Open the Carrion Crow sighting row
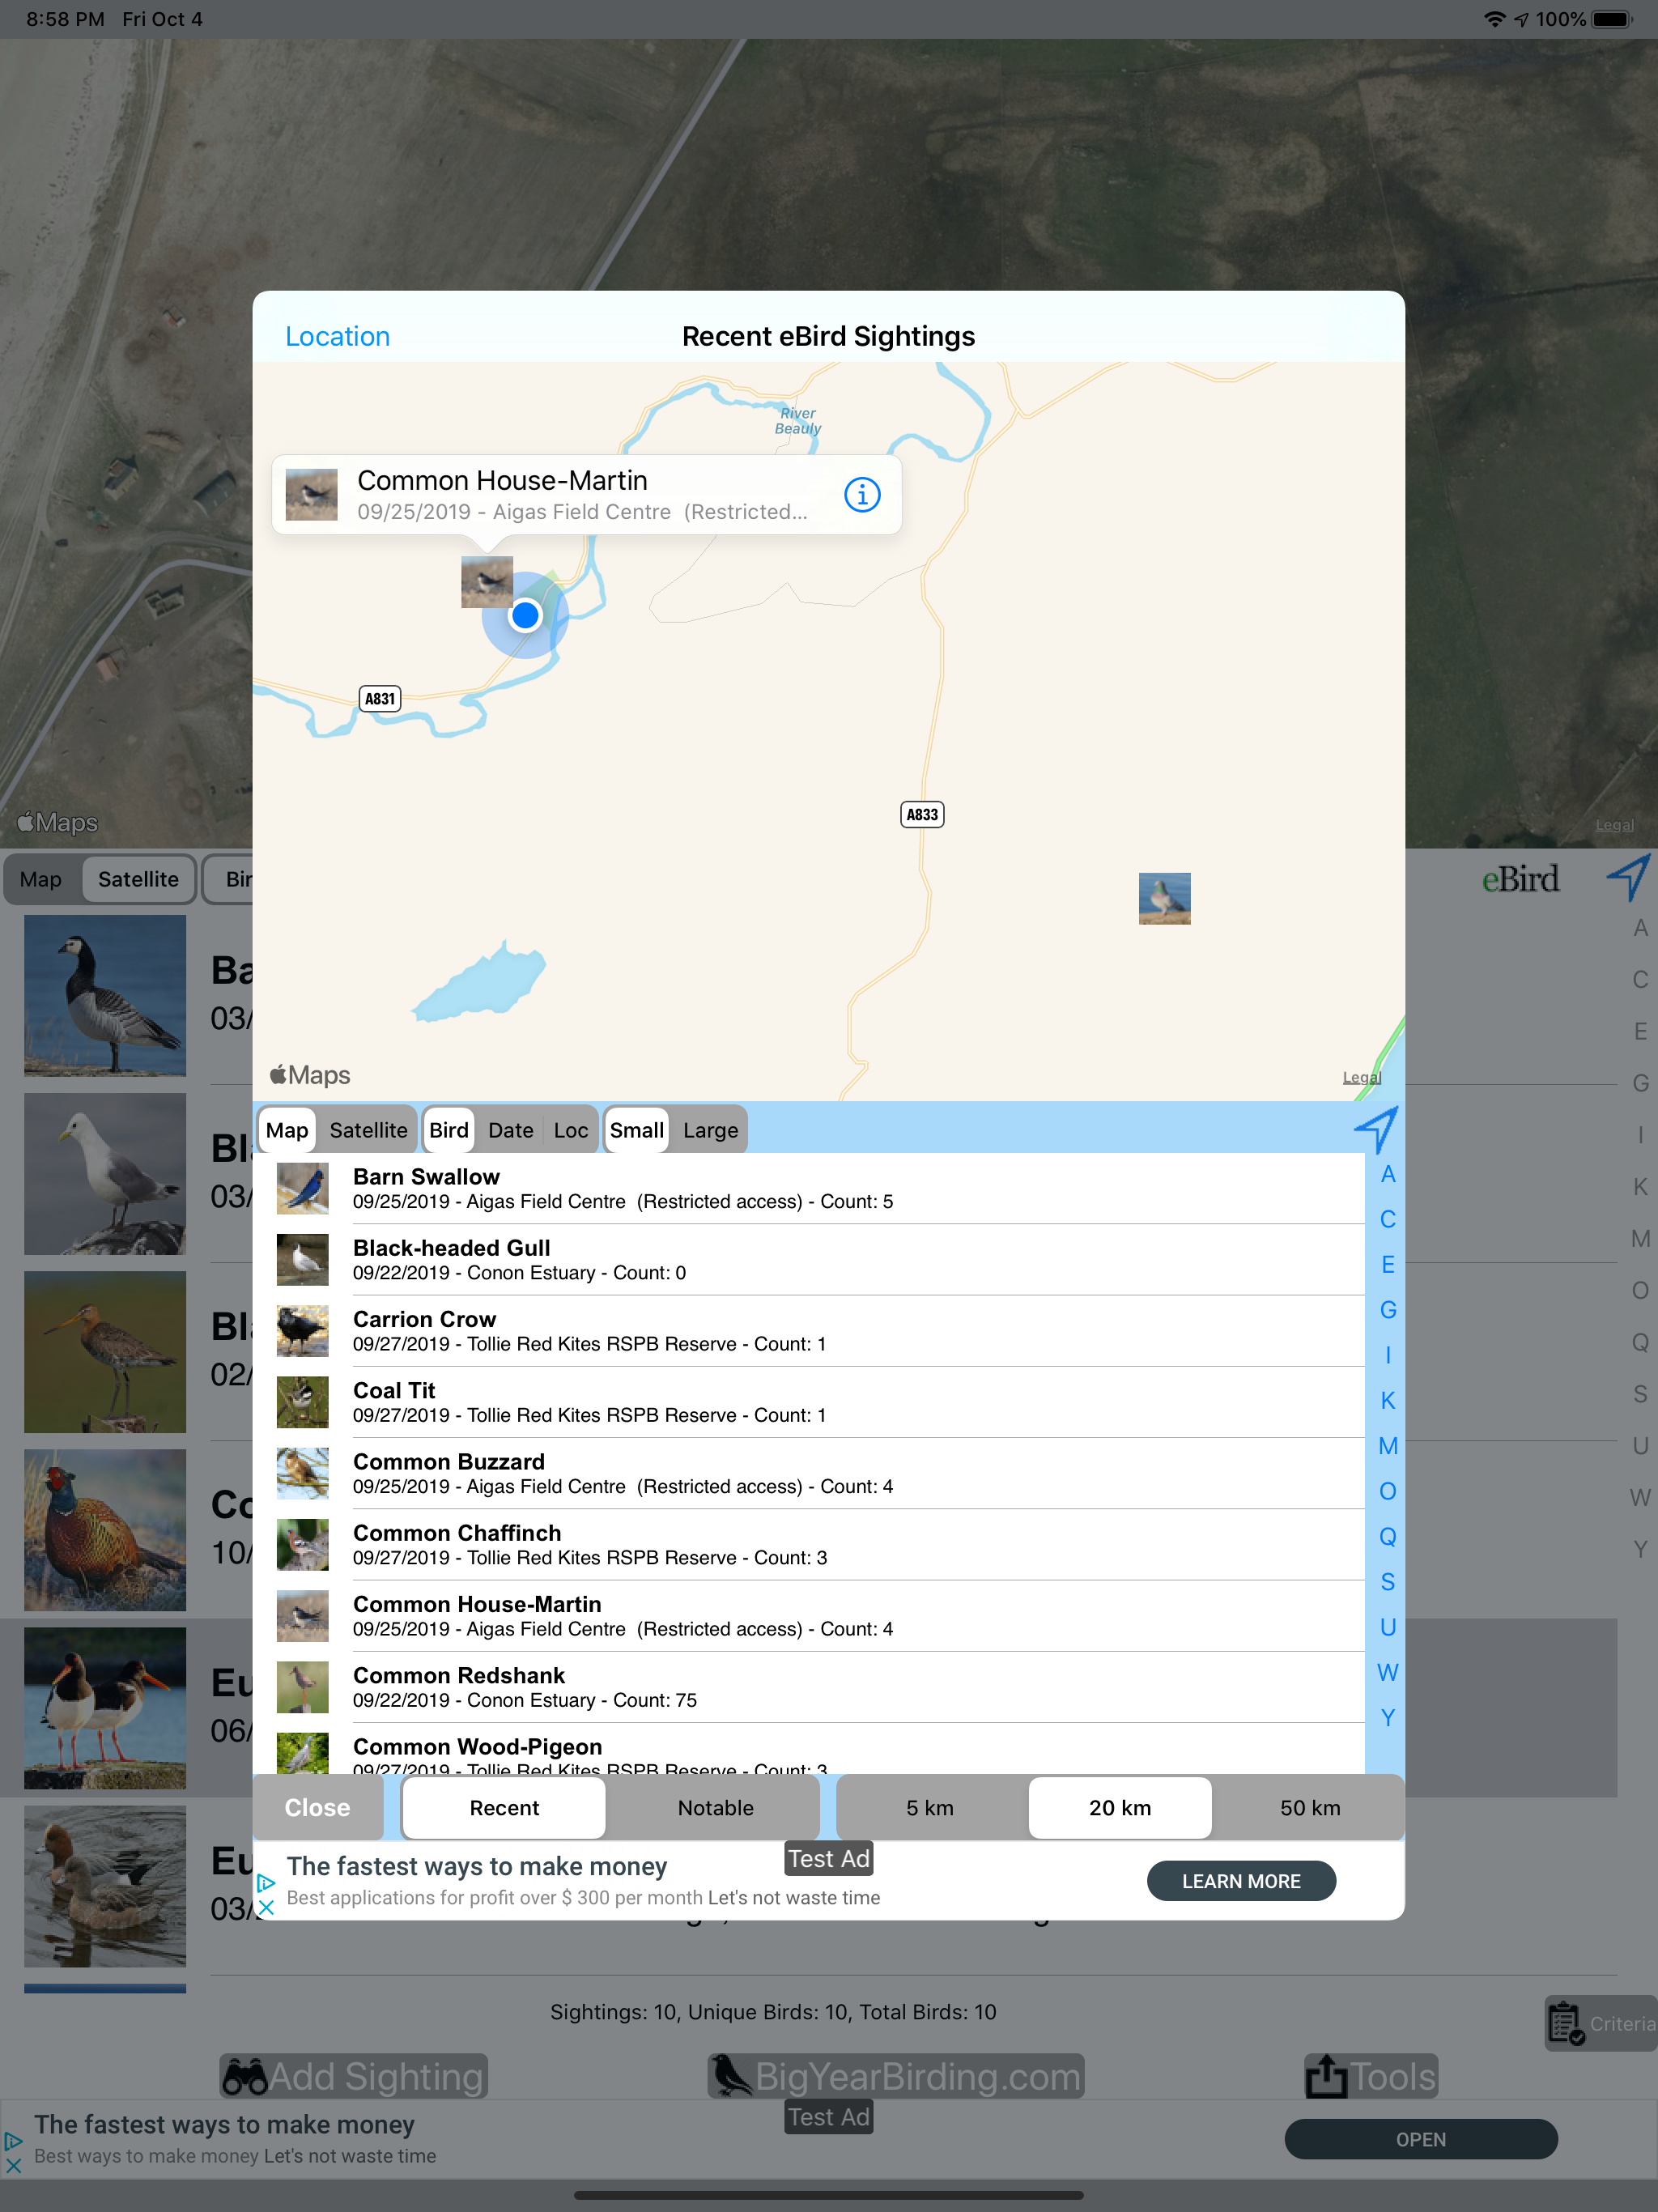Image resolution: width=1658 pixels, height=2212 pixels. click(x=810, y=1331)
